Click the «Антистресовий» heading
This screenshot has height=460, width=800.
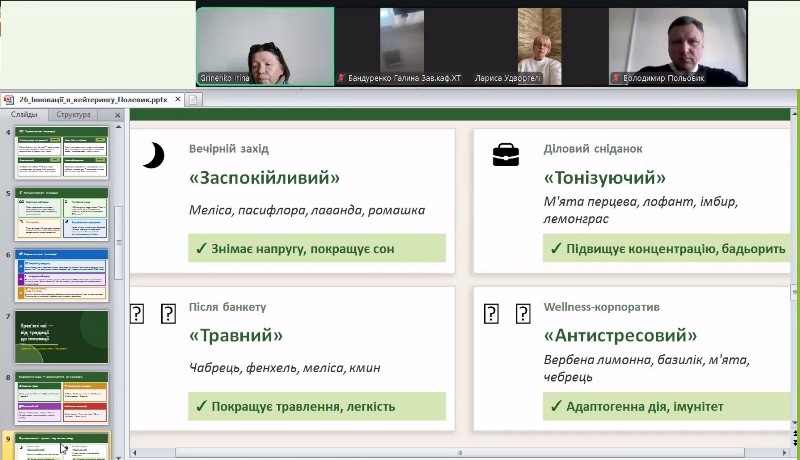(620, 335)
